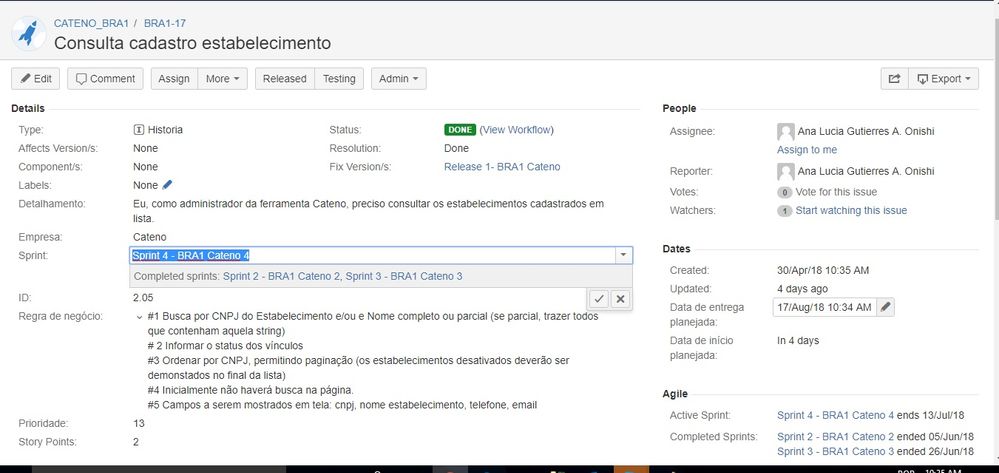Click the votes count badge
Viewport: 999px width, 473px height.
(x=784, y=193)
